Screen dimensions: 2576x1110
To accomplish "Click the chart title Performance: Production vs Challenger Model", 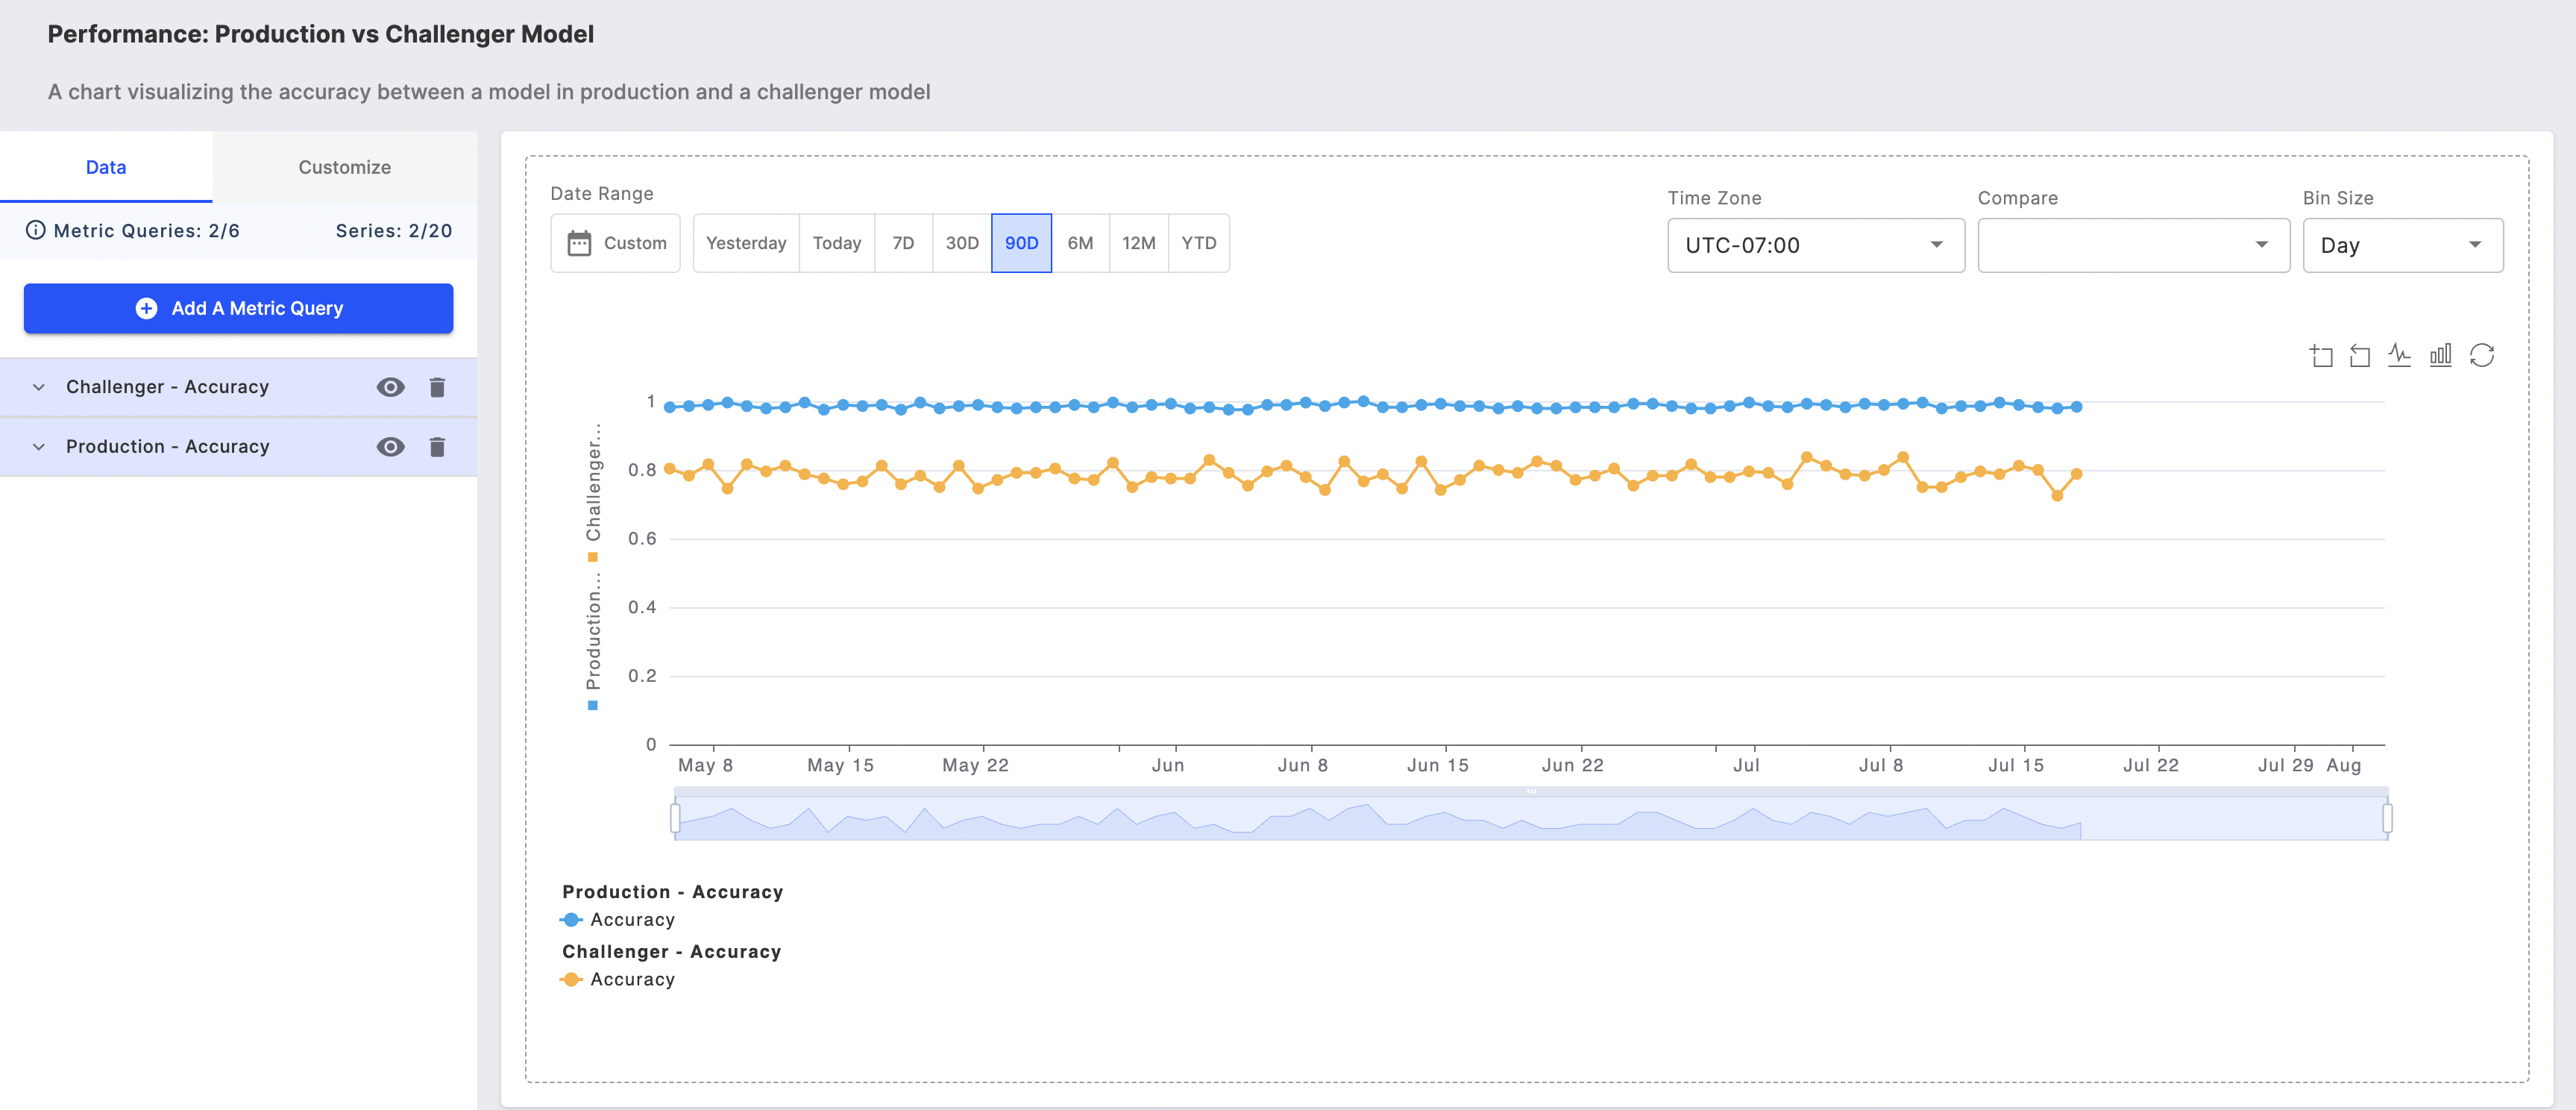I will click(321, 34).
